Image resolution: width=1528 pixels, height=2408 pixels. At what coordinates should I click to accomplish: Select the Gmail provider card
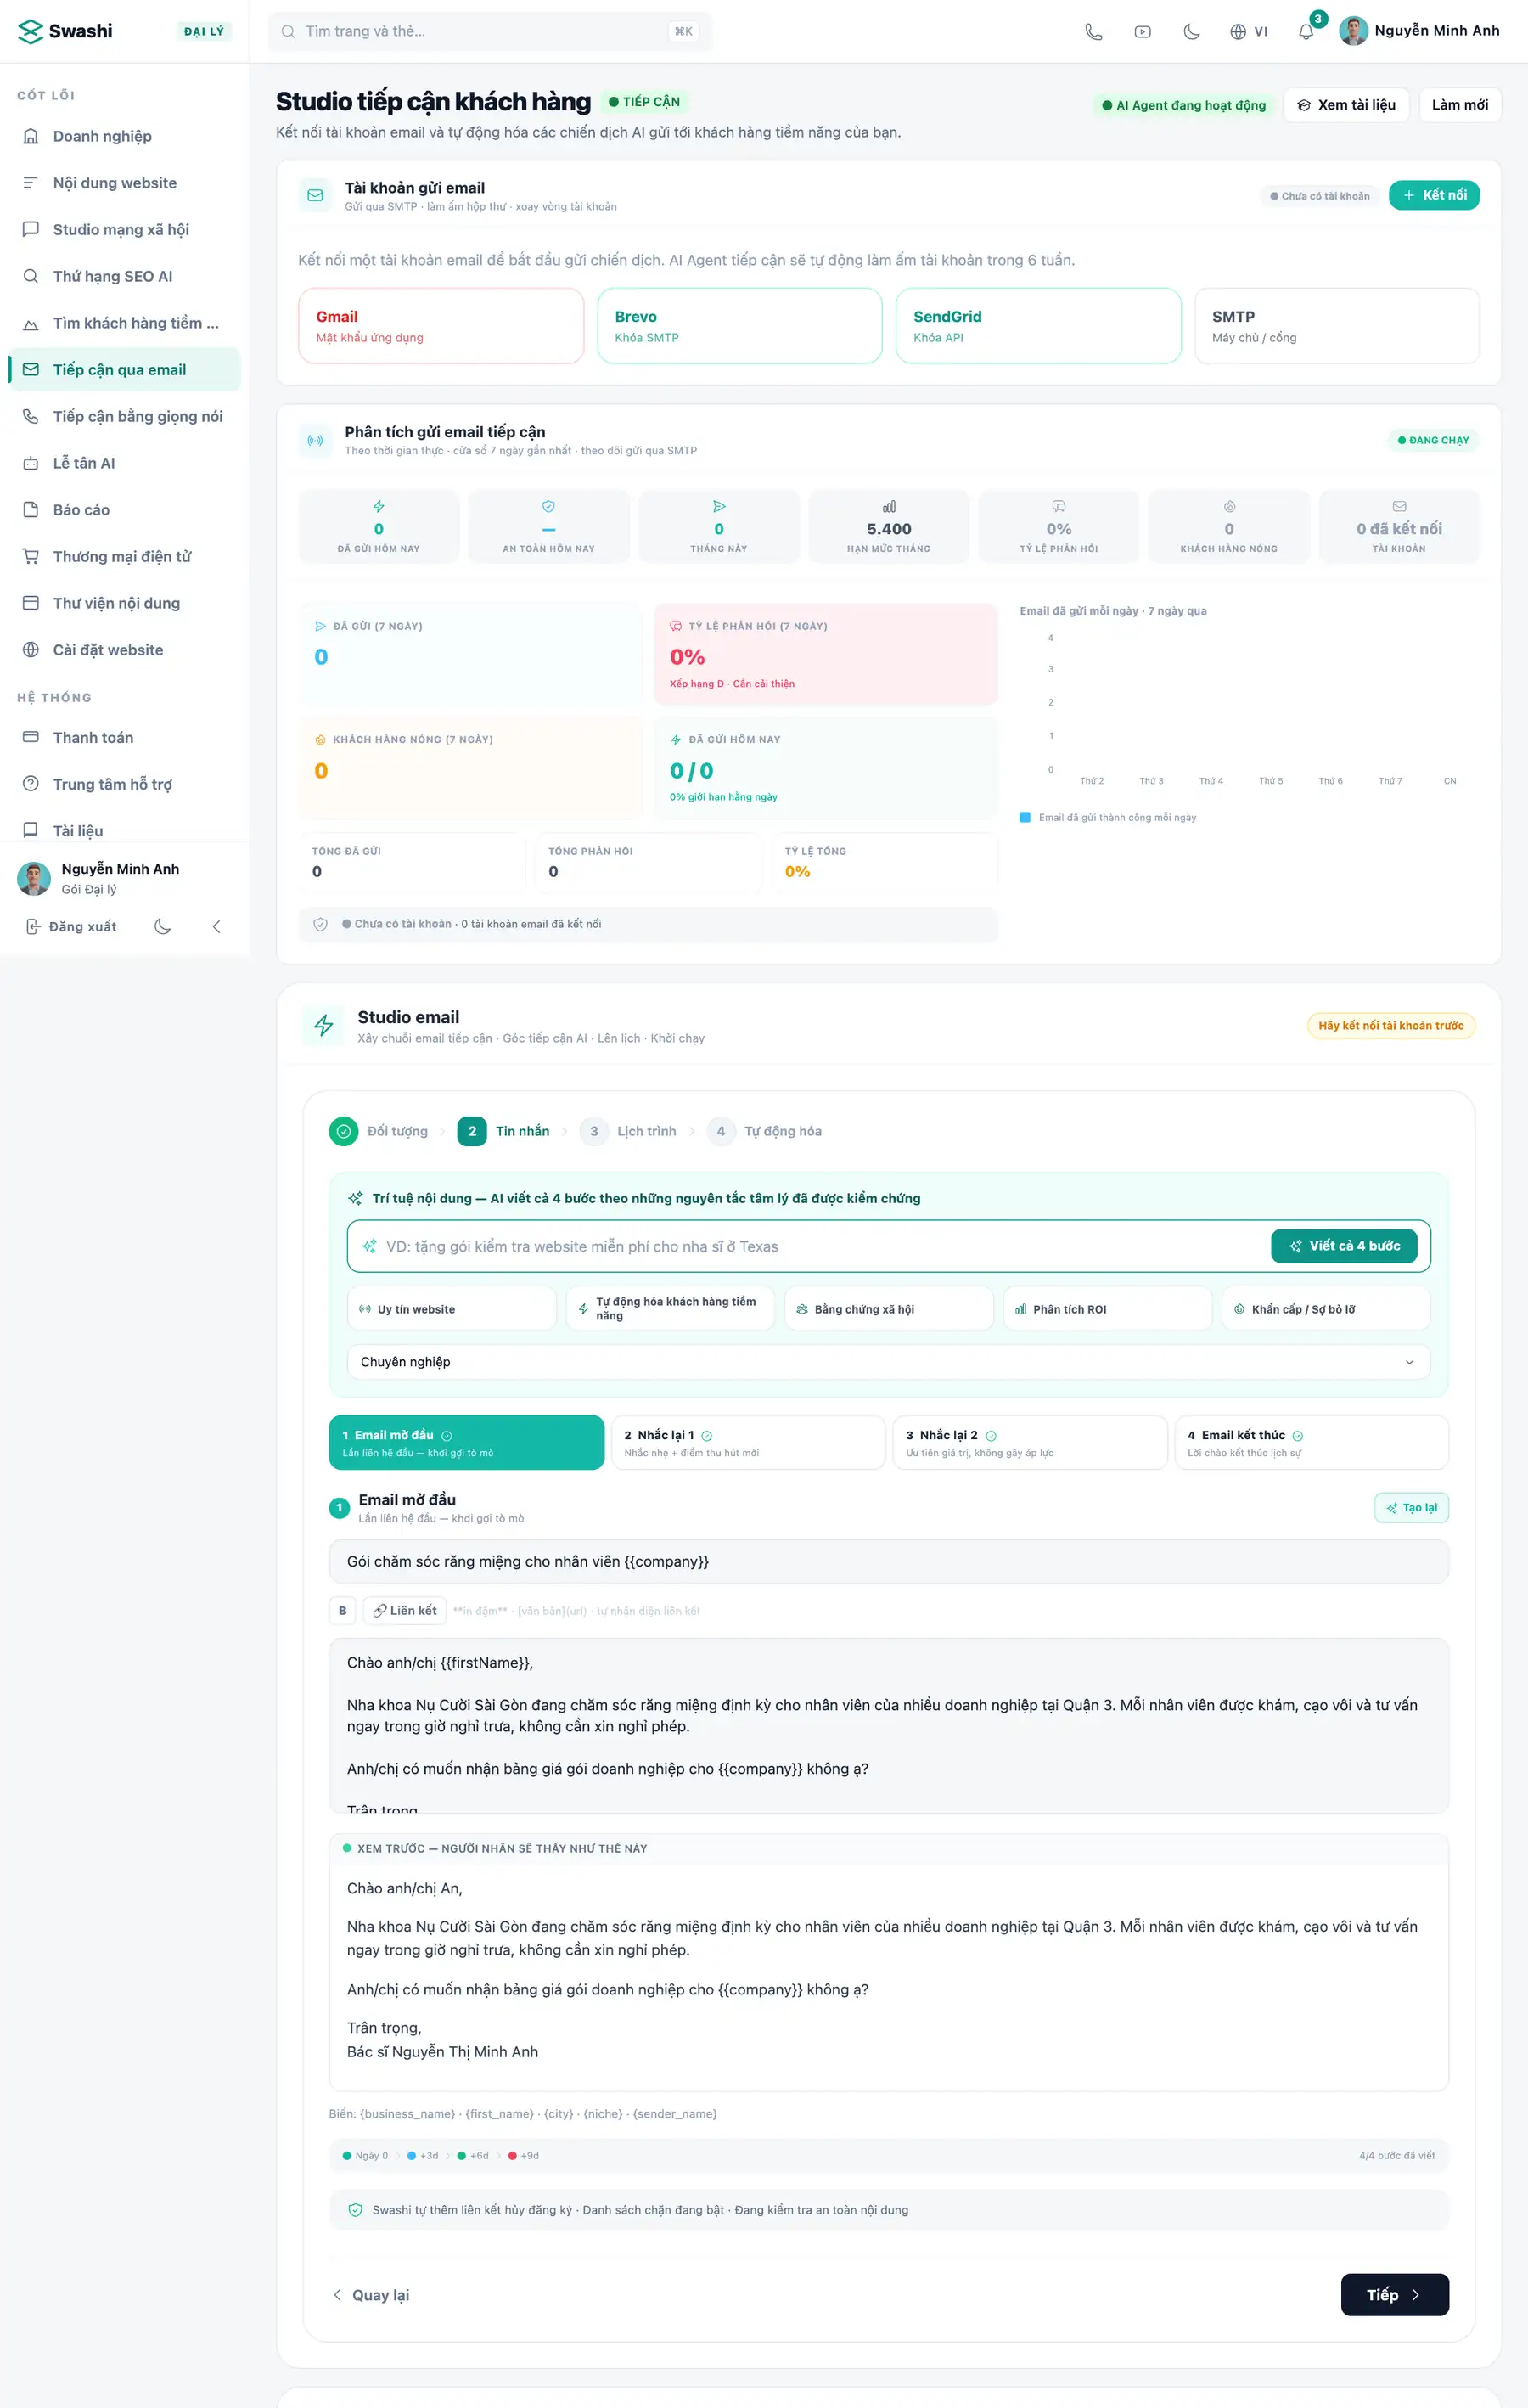click(x=441, y=326)
